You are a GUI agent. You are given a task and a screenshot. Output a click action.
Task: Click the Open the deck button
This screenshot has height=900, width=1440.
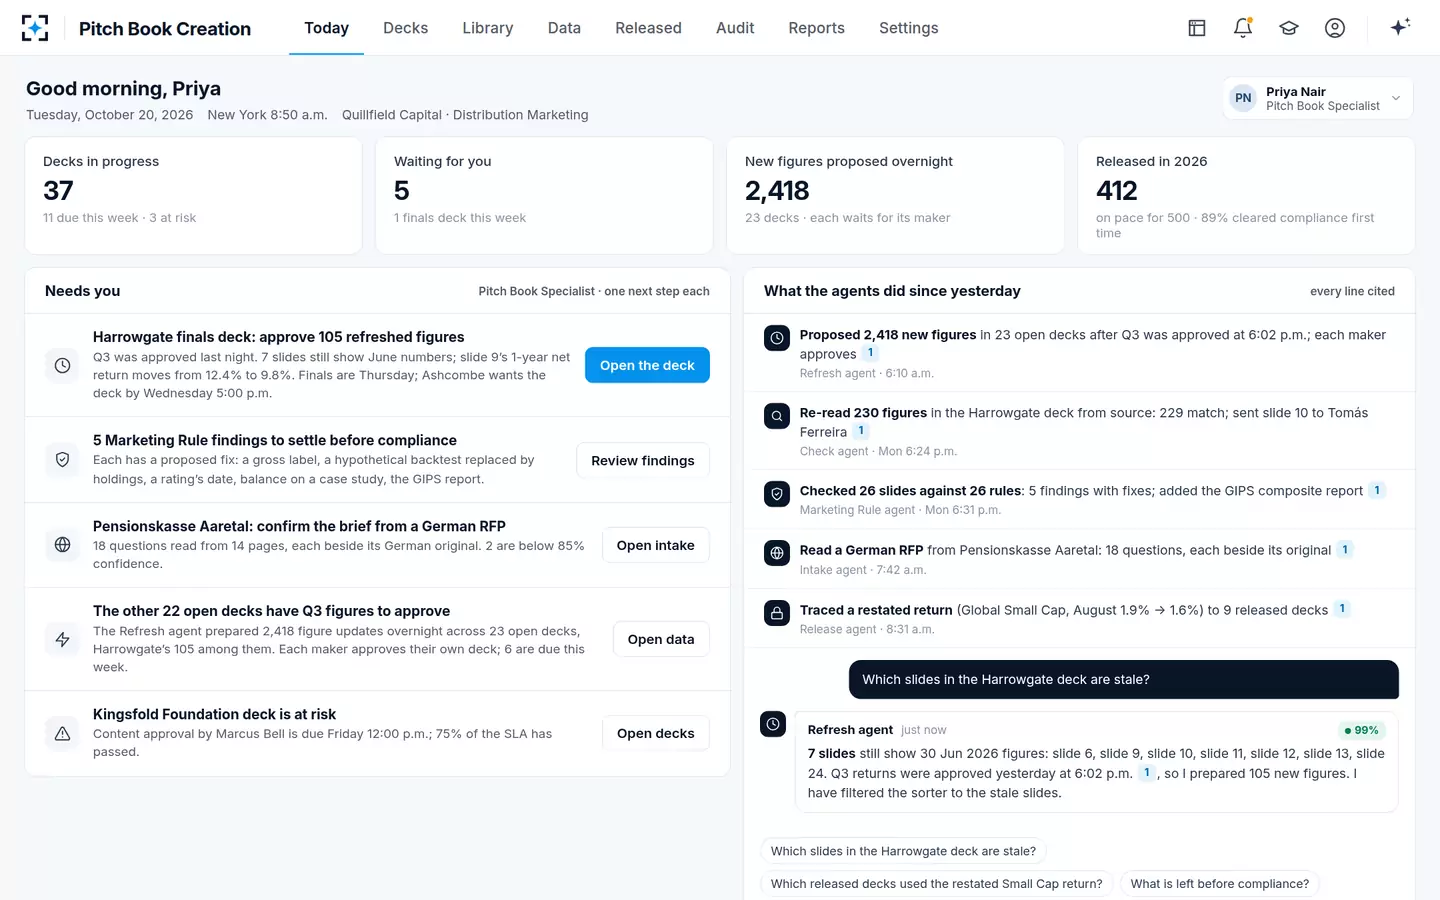point(647,366)
